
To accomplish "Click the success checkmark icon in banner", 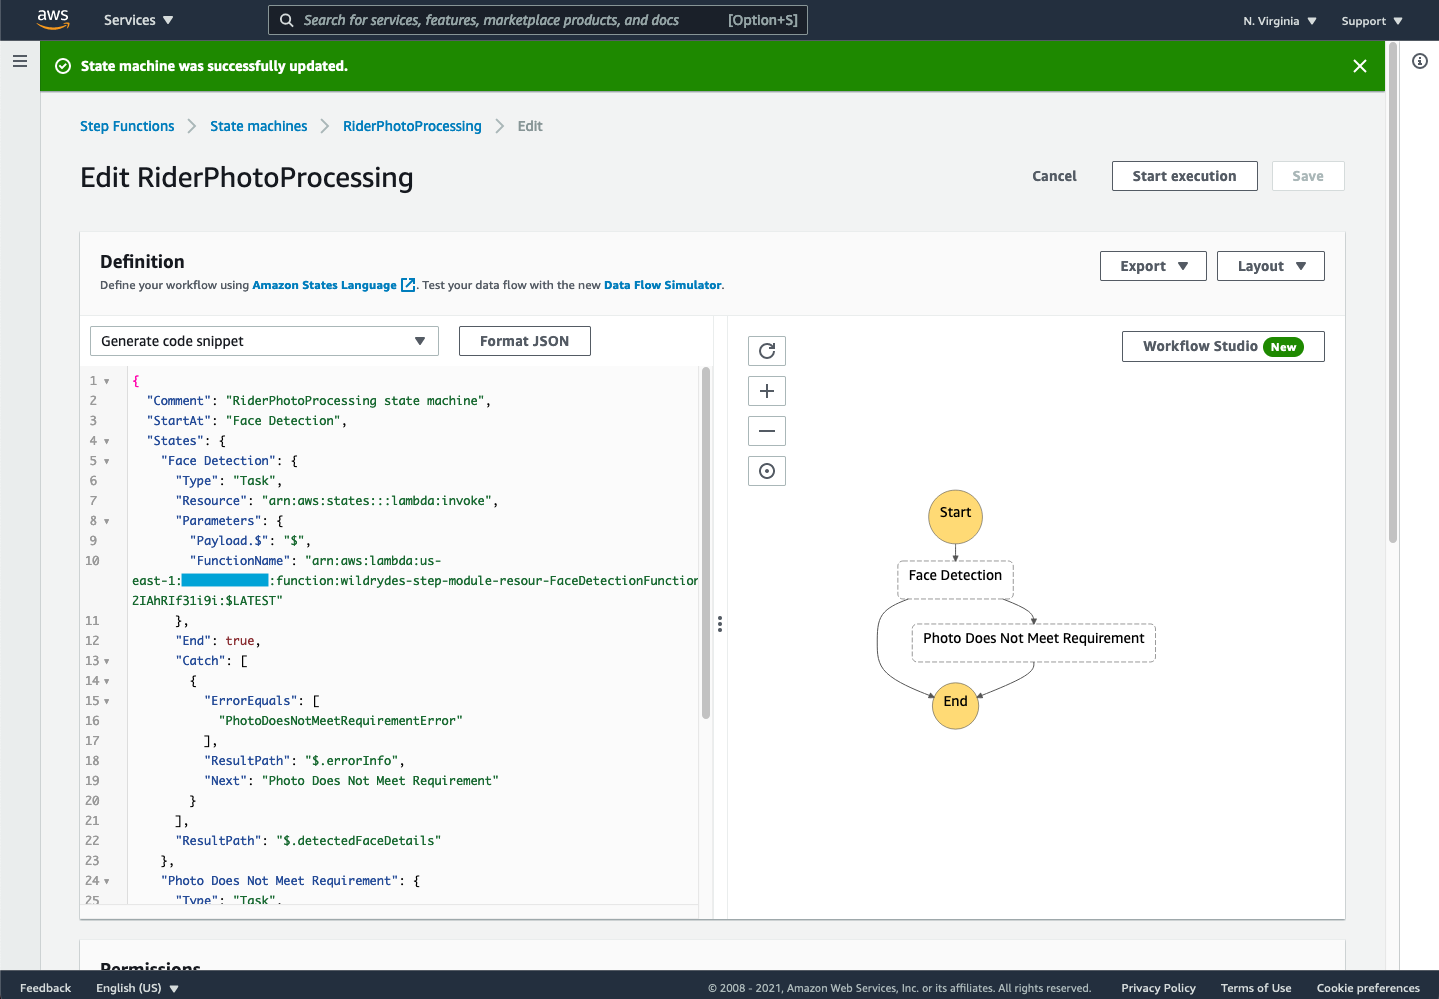I will coord(63,66).
